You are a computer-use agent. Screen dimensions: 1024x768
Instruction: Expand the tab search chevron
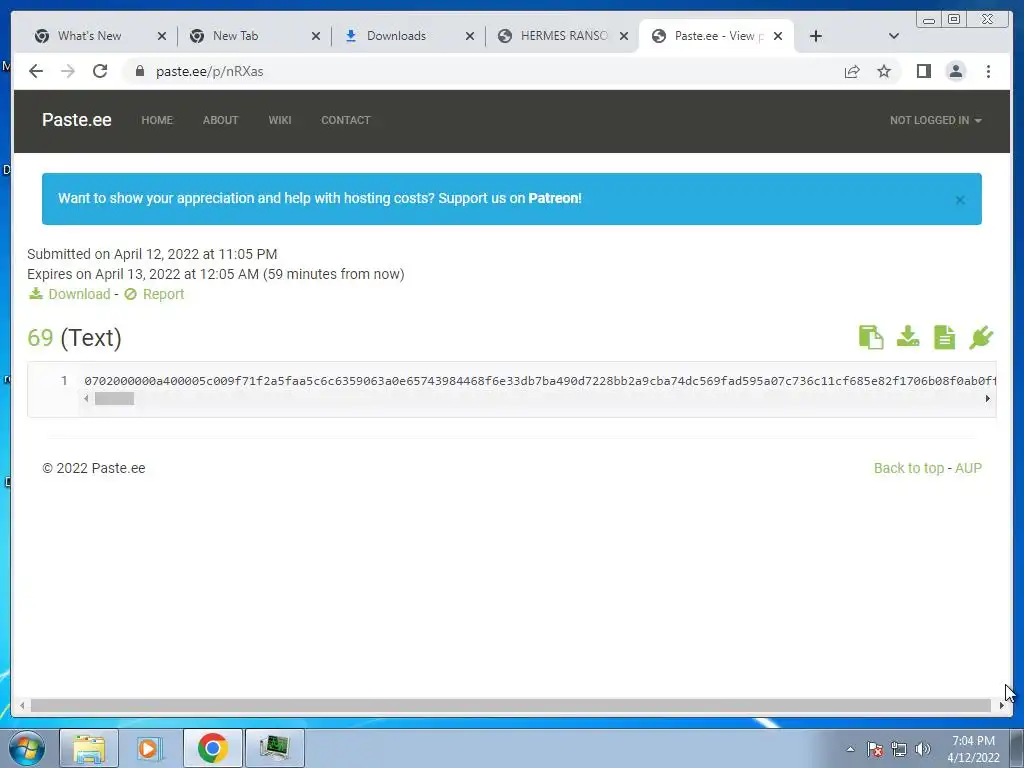(894, 36)
